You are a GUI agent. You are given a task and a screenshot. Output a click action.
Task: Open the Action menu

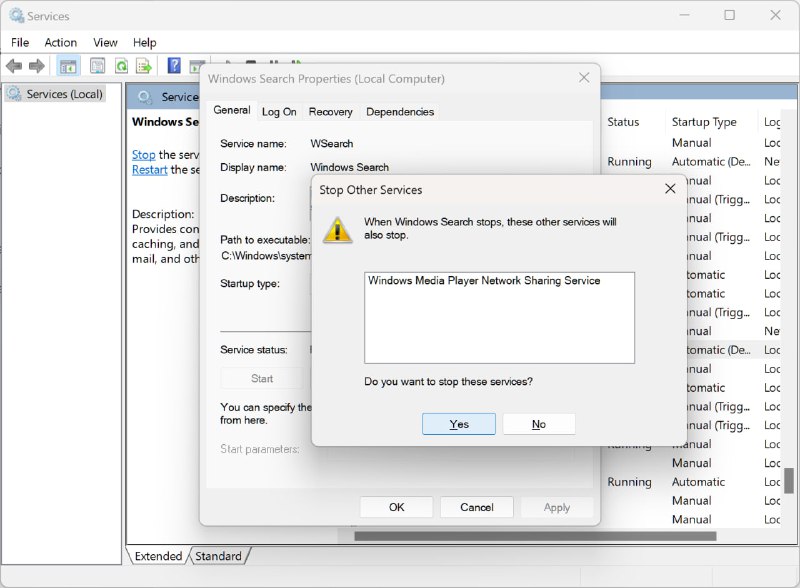pyautogui.click(x=60, y=42)
